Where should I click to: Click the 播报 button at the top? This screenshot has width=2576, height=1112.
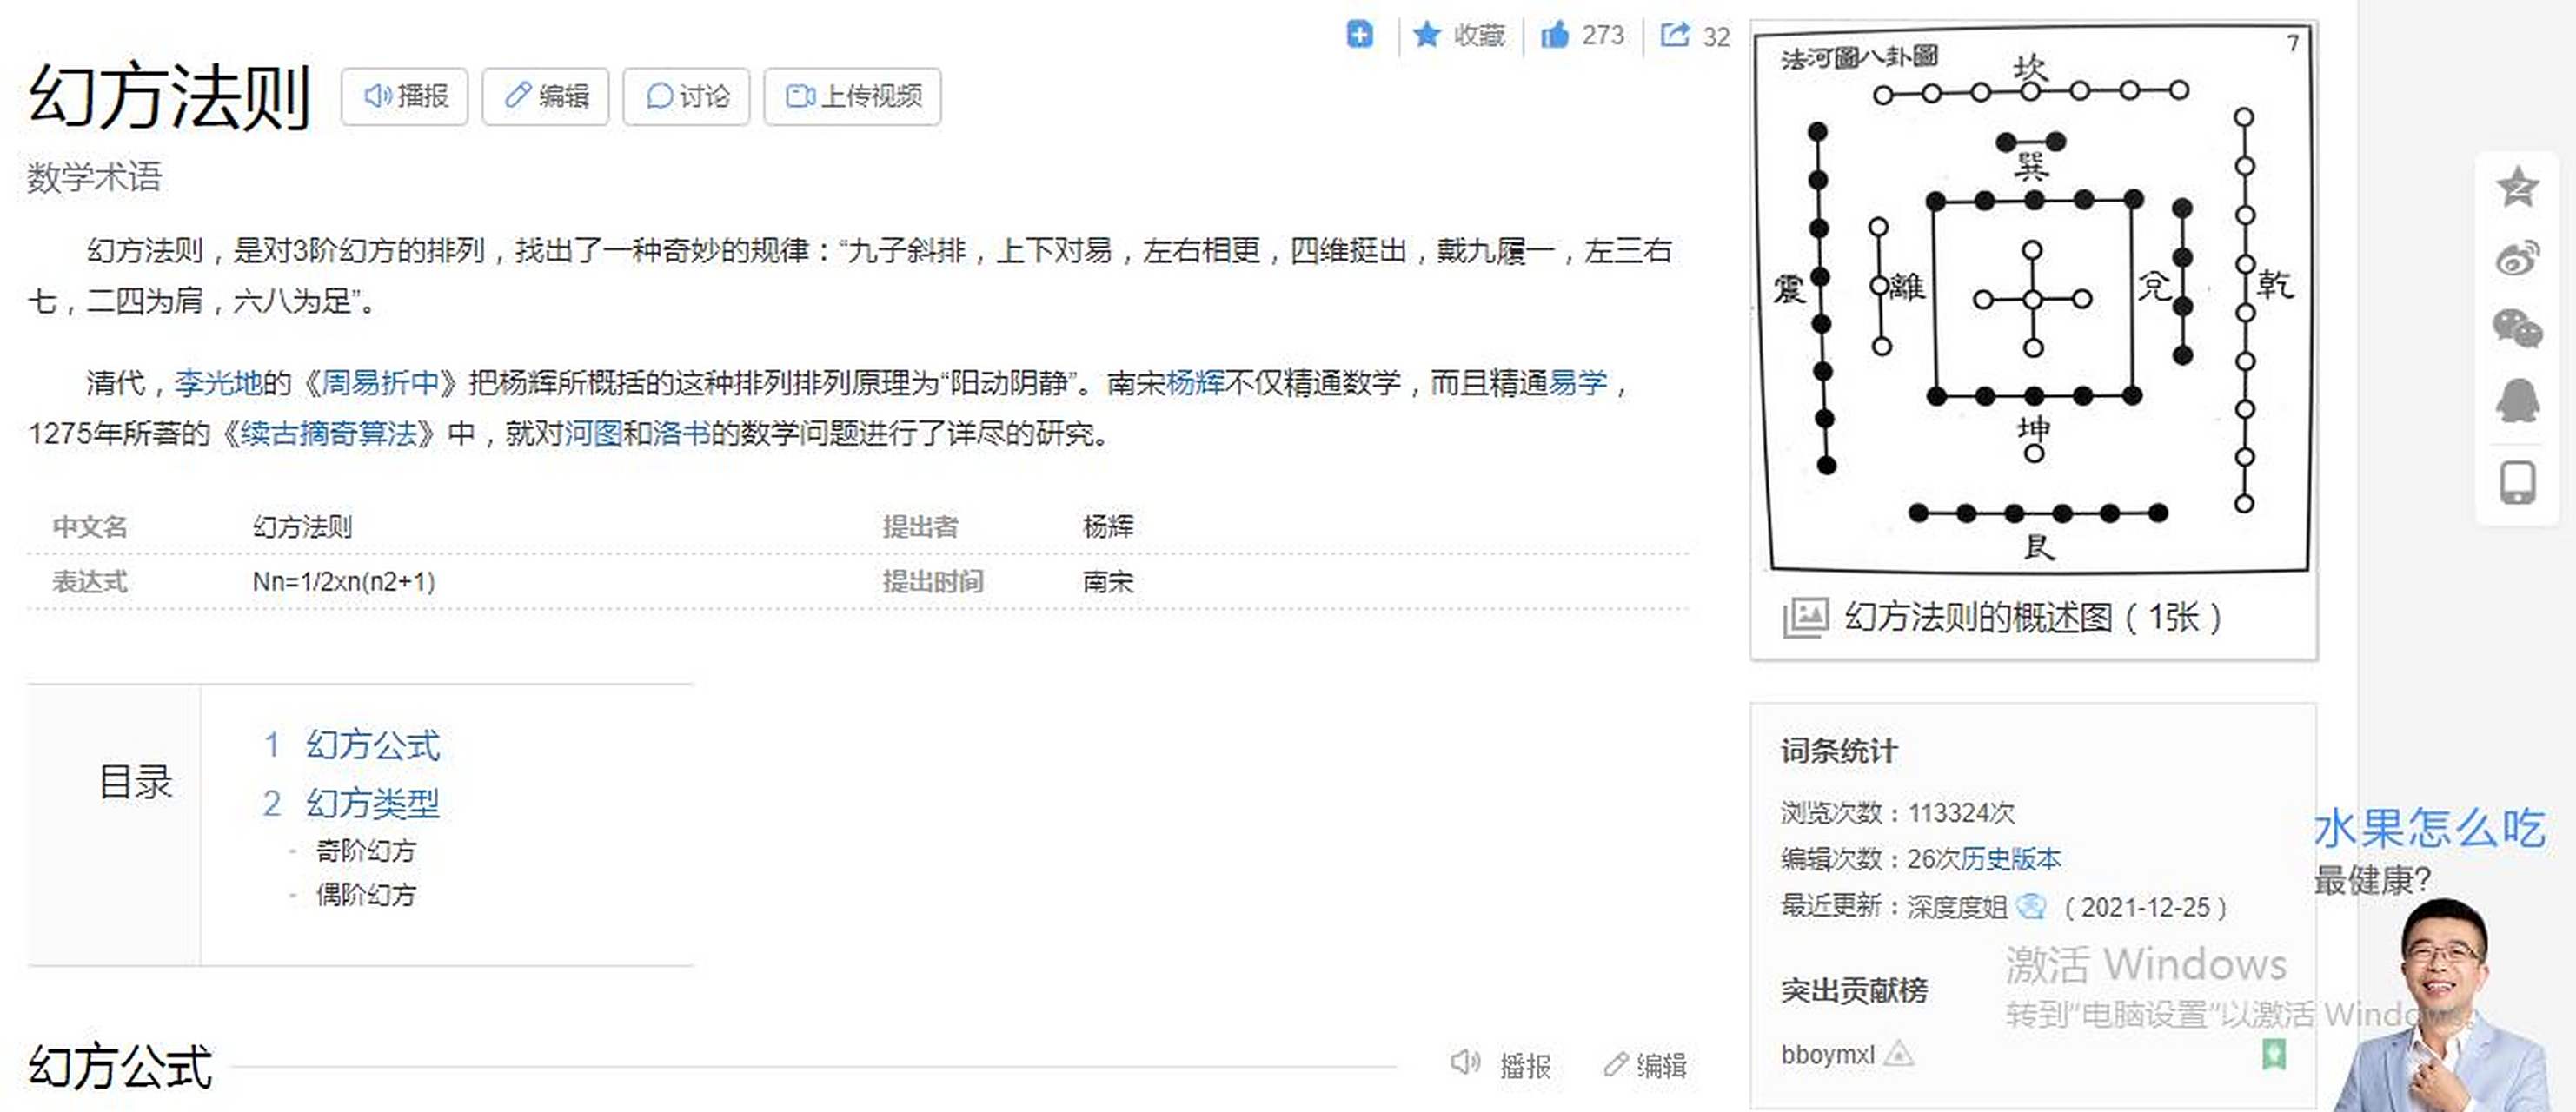coord(404,96)
